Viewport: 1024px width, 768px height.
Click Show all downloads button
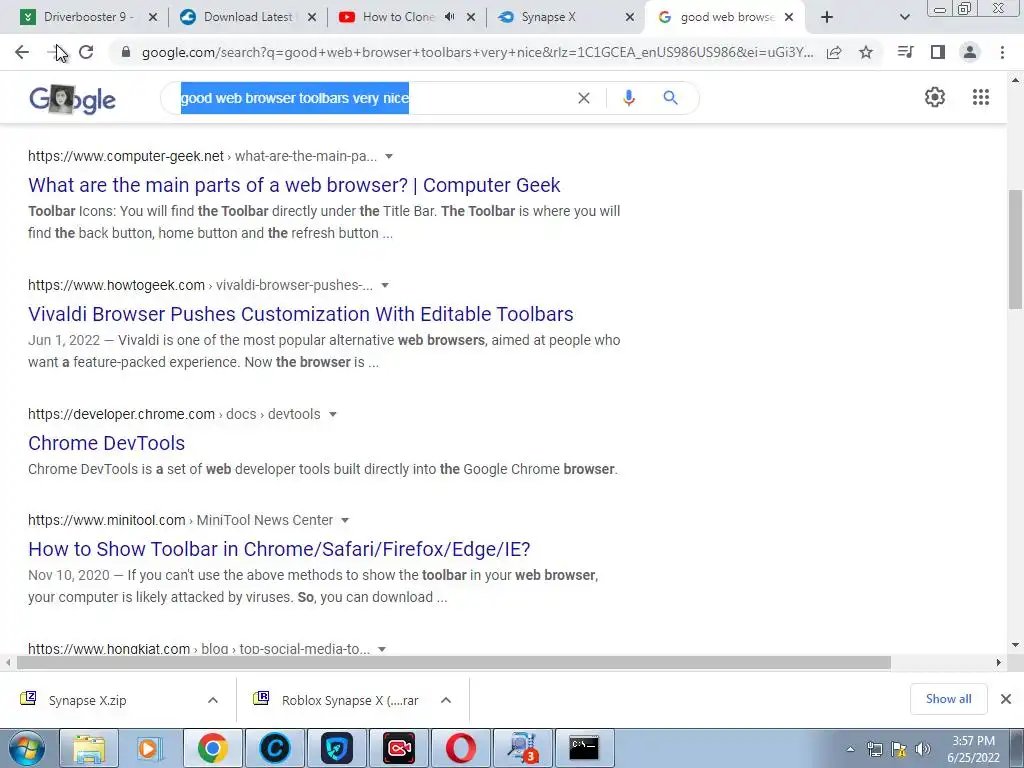tap(948, 699)
